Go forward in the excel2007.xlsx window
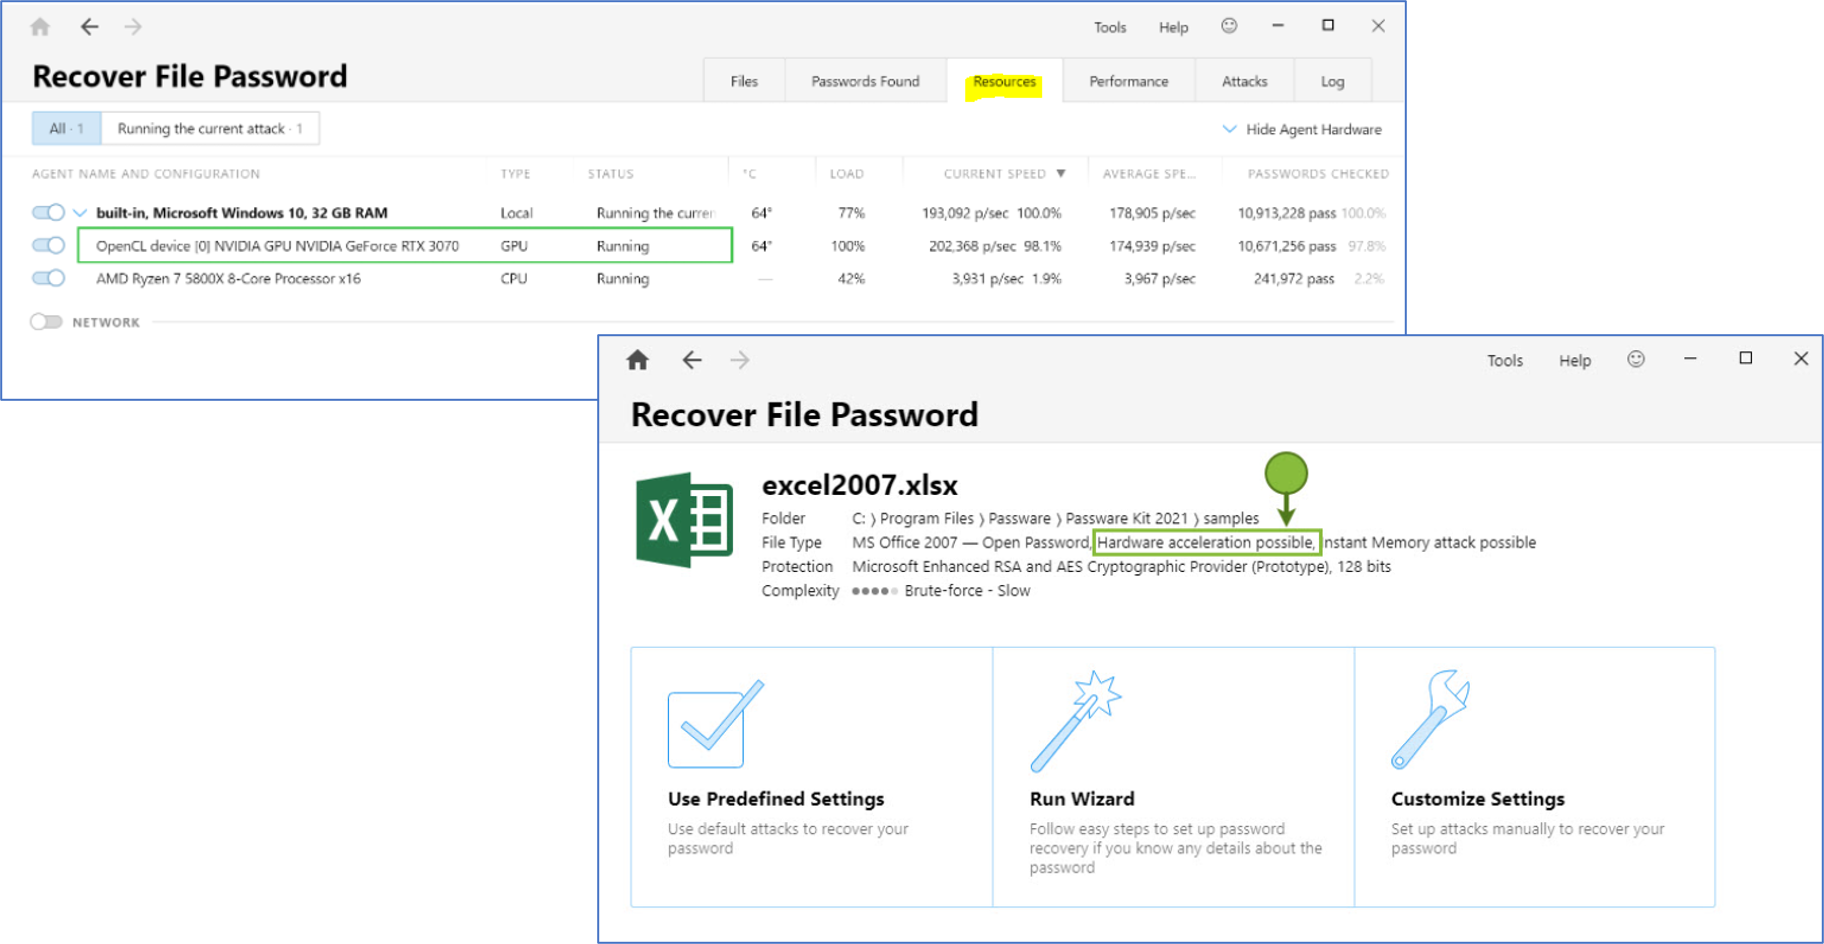 pyautogui.click(x=739, y=360)
